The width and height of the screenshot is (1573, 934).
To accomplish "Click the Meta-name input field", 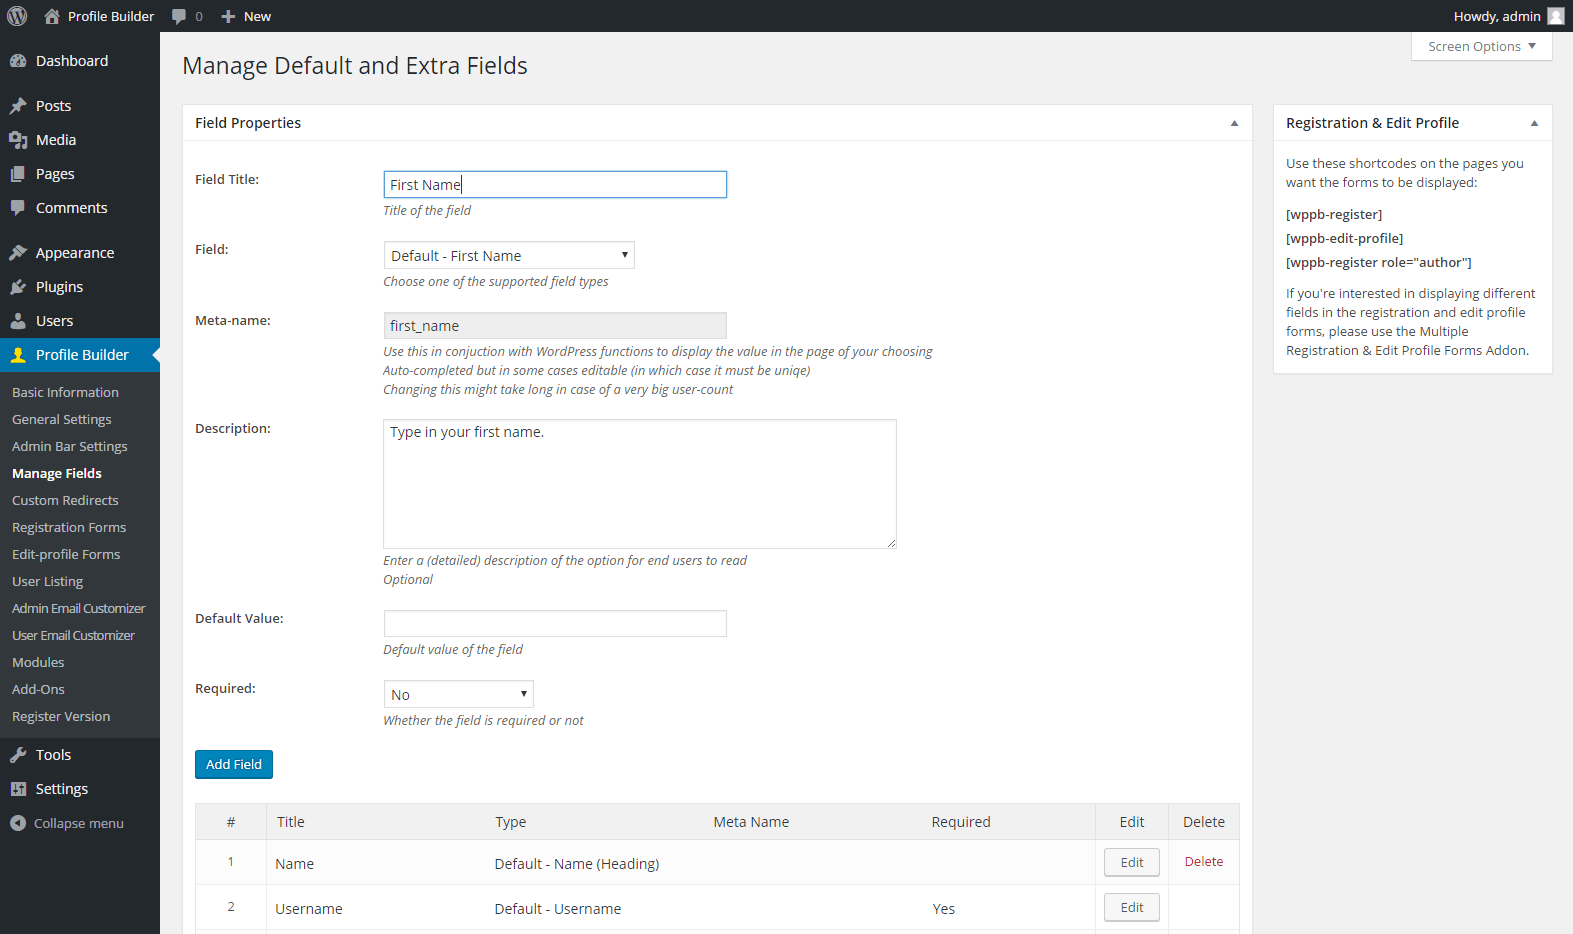I will (555, 326).
